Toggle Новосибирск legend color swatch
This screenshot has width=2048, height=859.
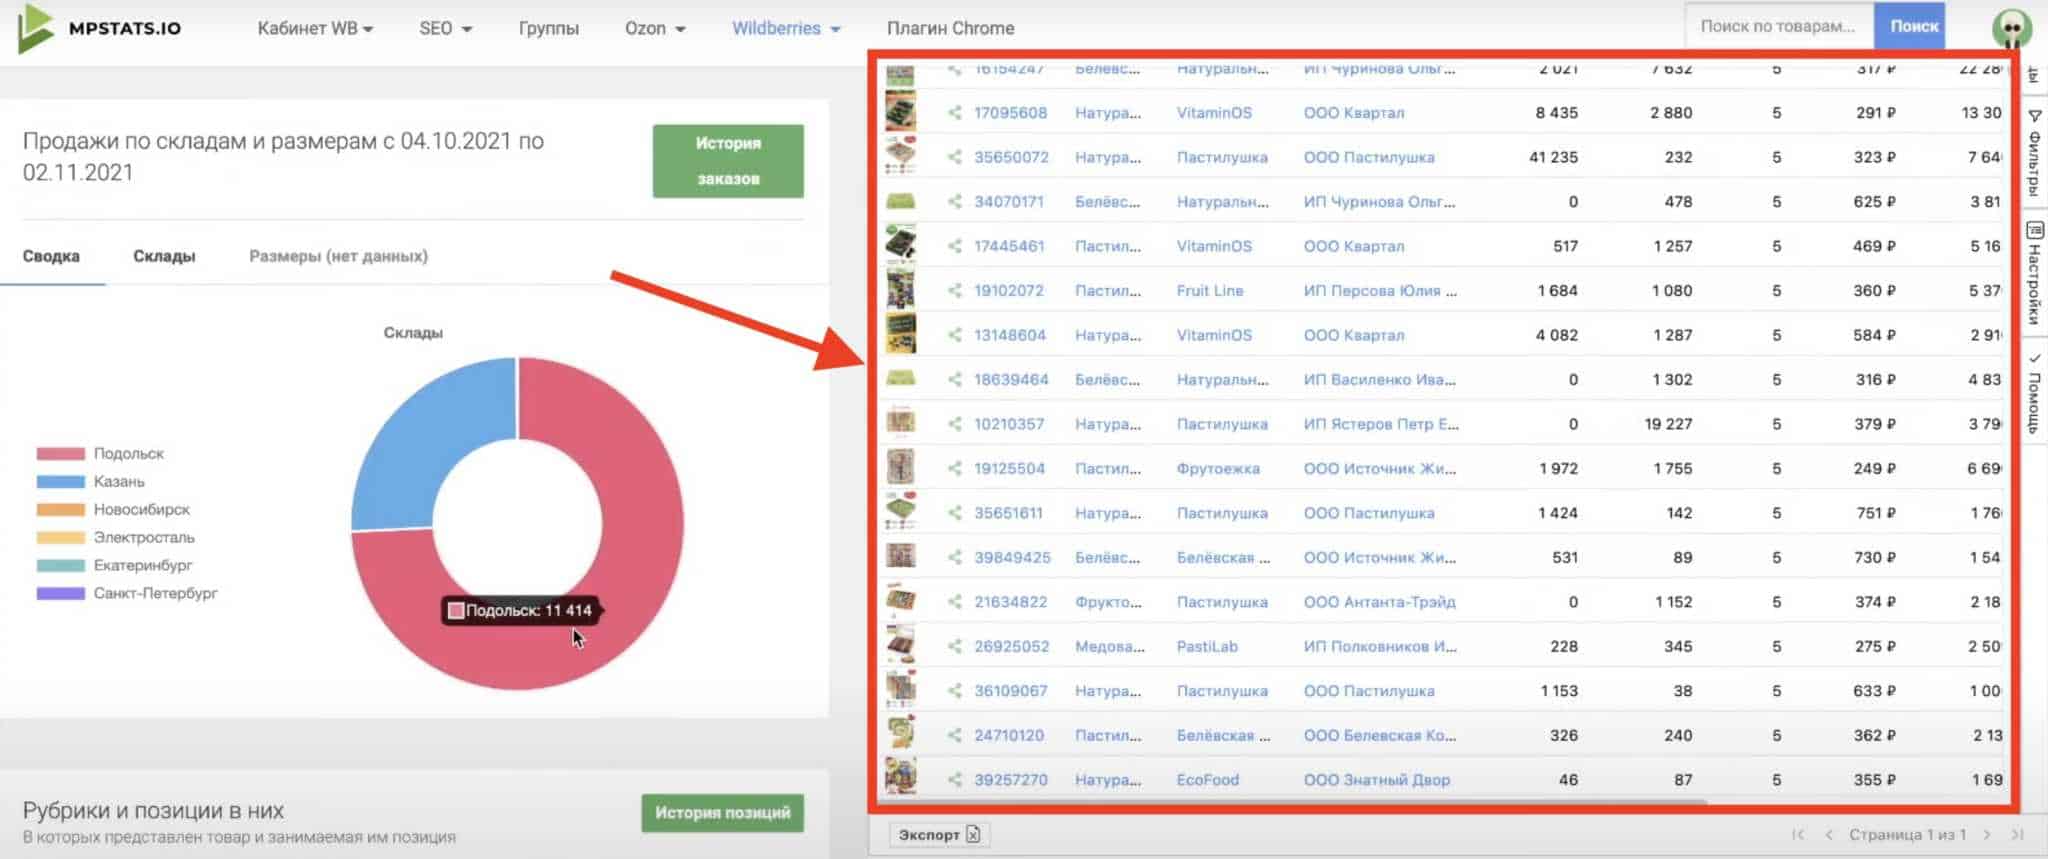pos(61,510)
